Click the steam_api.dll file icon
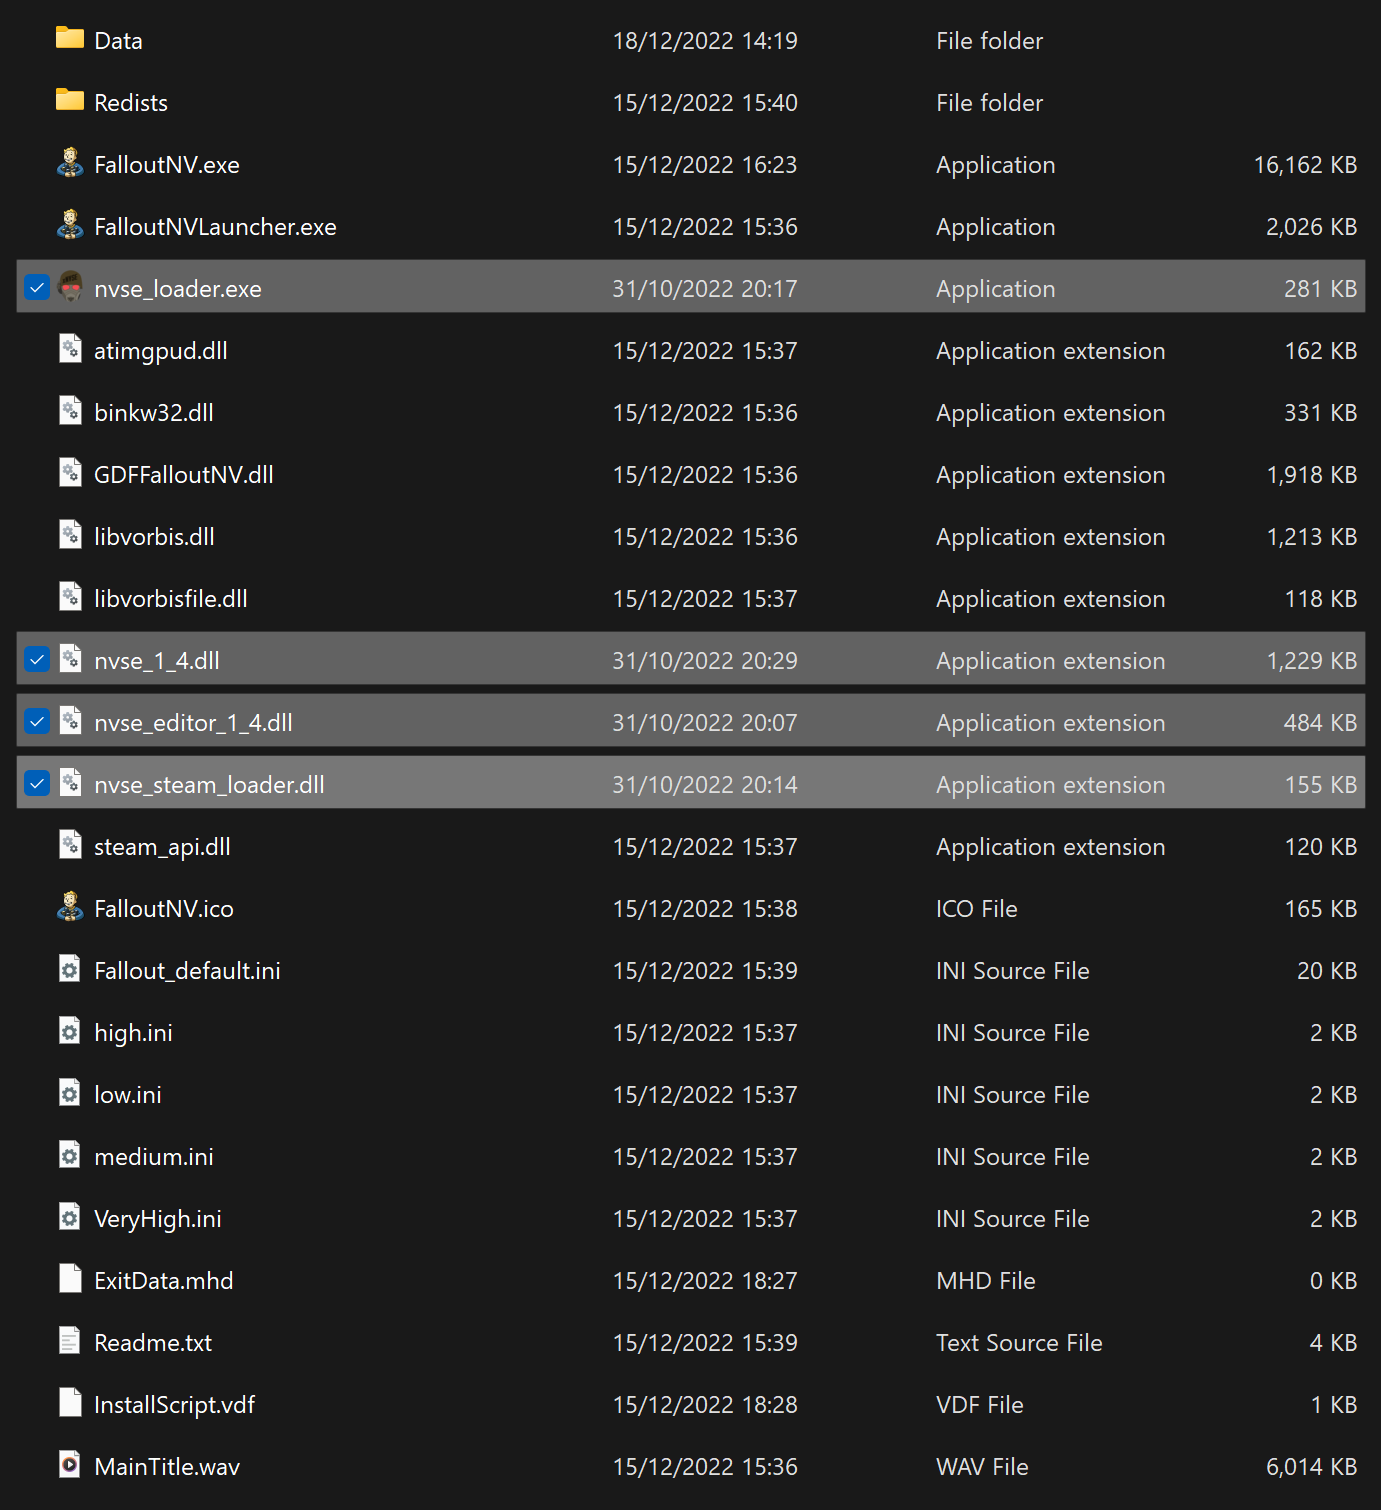Screen dimensions: 1381x1510 tap(70, 845)
